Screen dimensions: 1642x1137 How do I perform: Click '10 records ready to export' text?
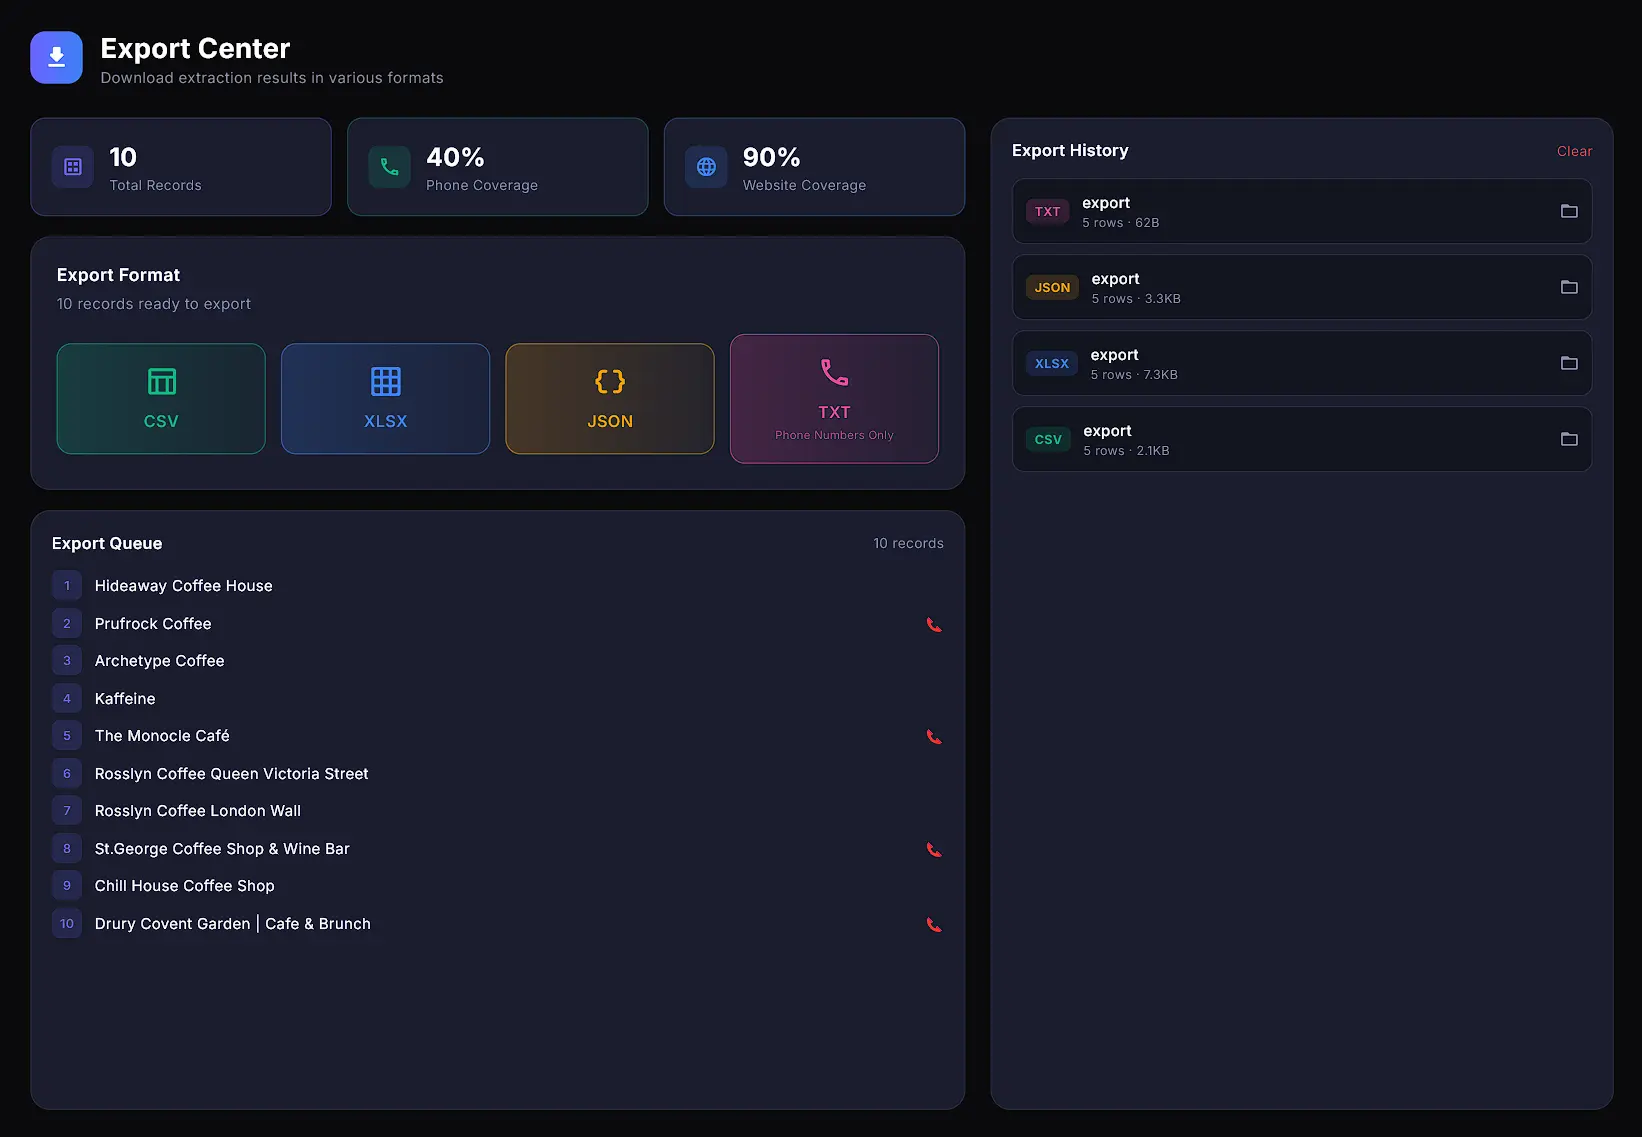(154, 304)
